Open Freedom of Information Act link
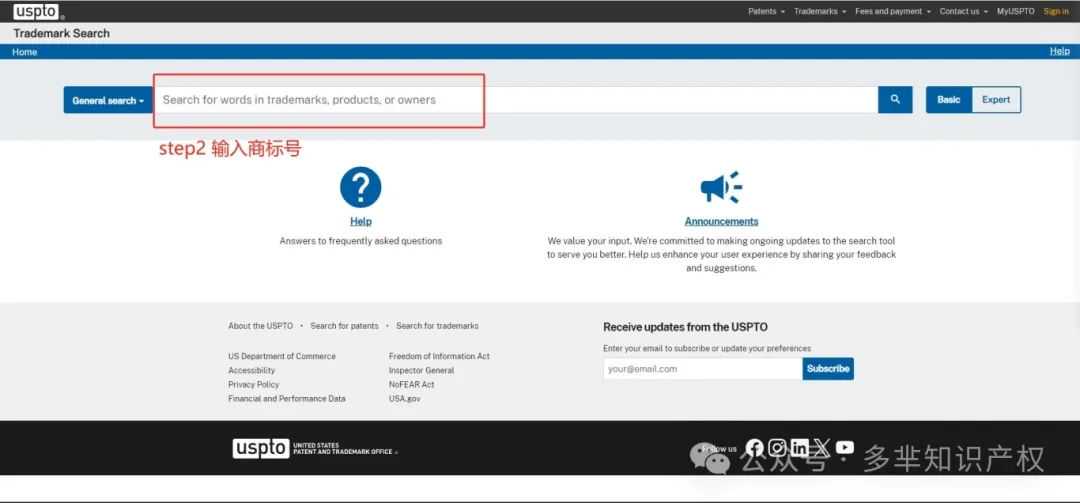The image size is (1080, 503). coord(439,356)
